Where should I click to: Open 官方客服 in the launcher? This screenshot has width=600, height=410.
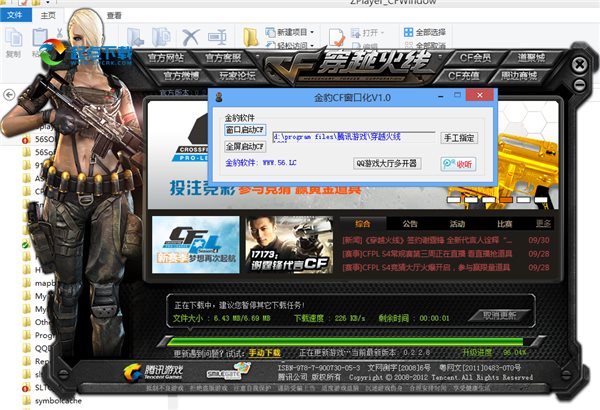223,58
